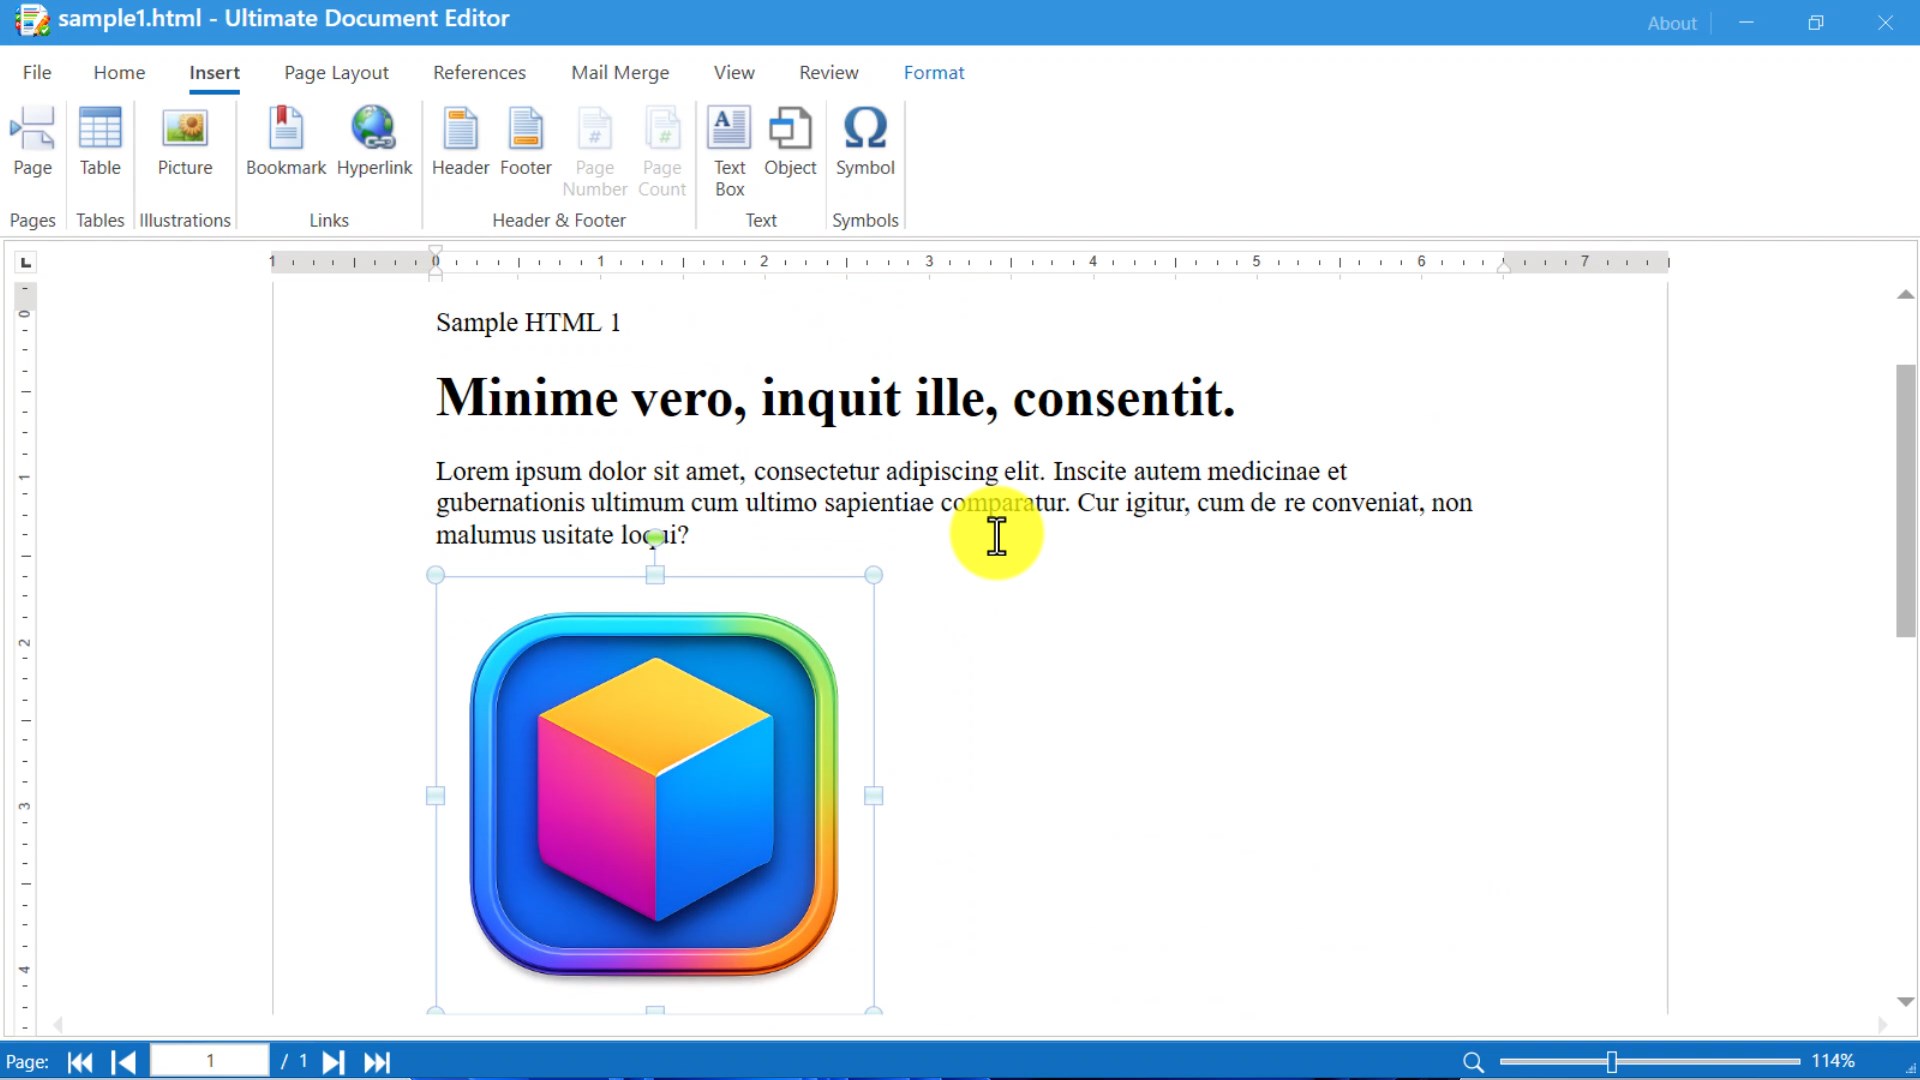Viewport: 1920px width, 1080px height.
Task: Switch to the Home tab
Action: 119,72
